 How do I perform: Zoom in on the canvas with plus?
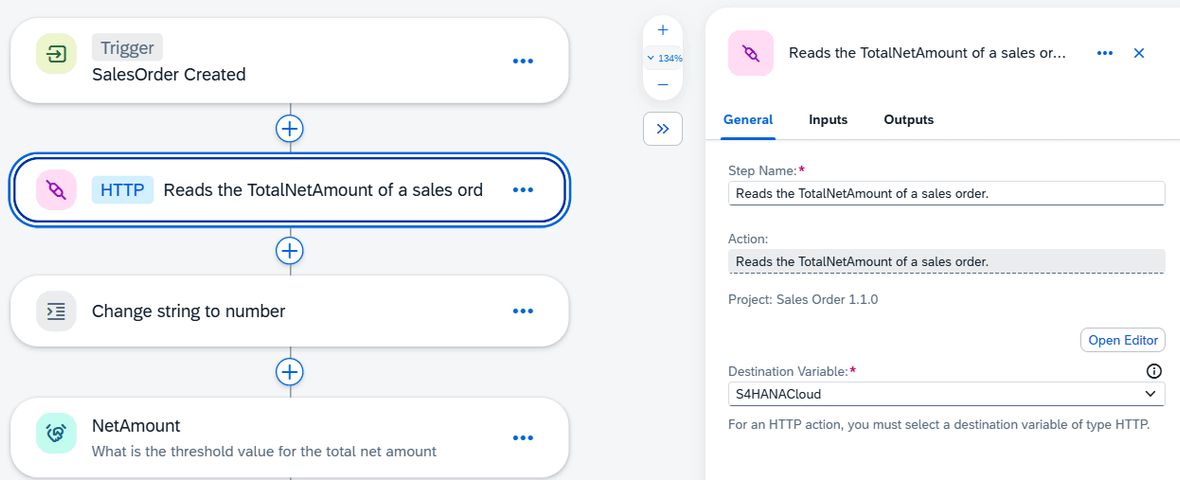[x=663, y=30]
